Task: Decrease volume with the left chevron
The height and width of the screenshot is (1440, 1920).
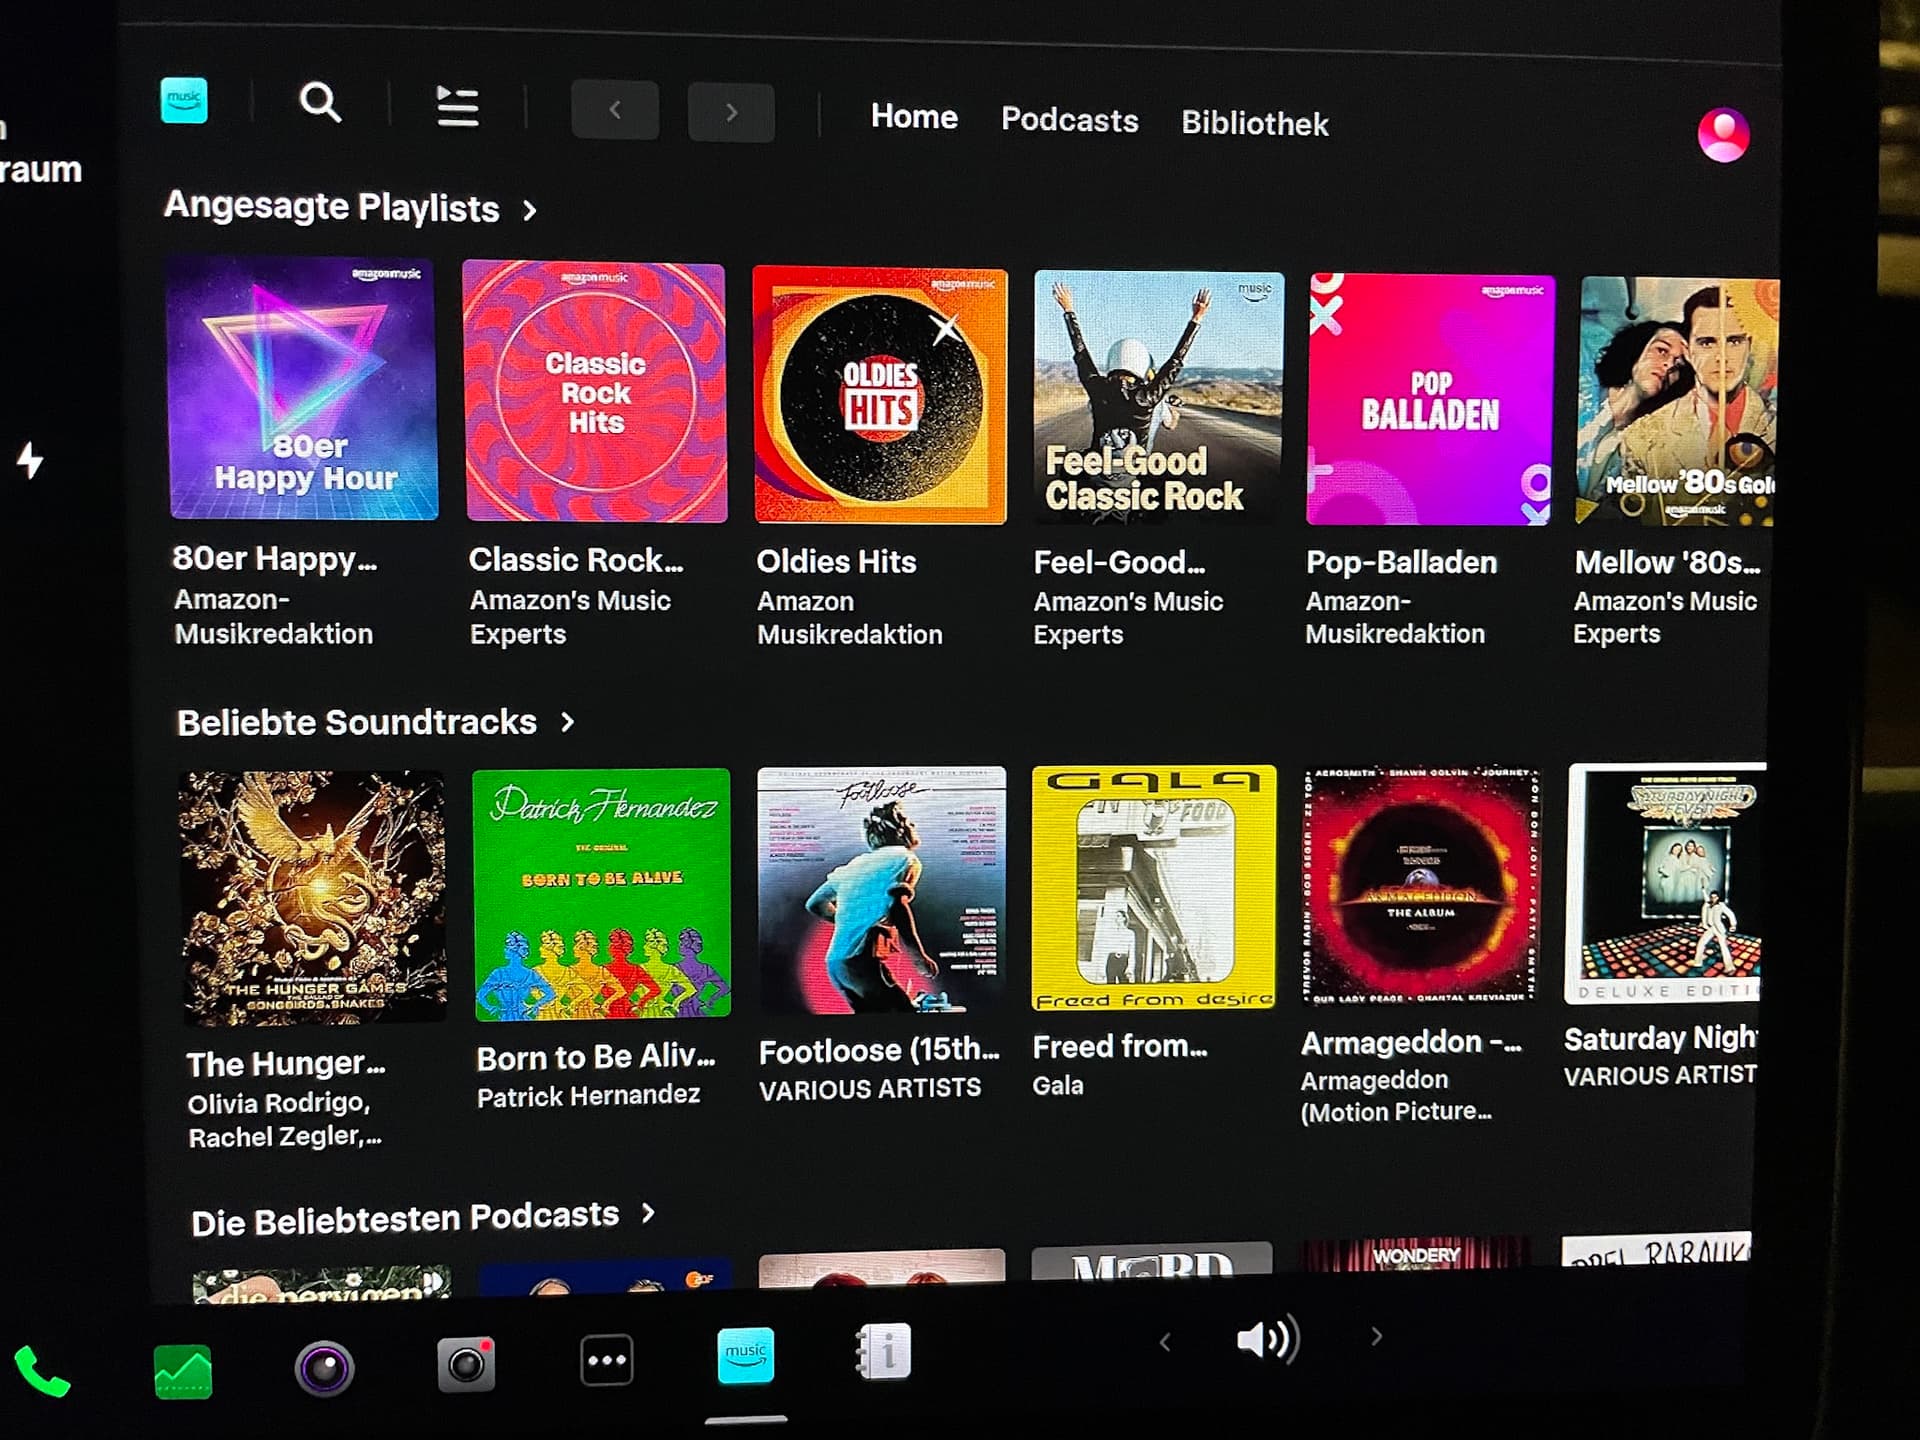Action: tap(1164, 1342)
